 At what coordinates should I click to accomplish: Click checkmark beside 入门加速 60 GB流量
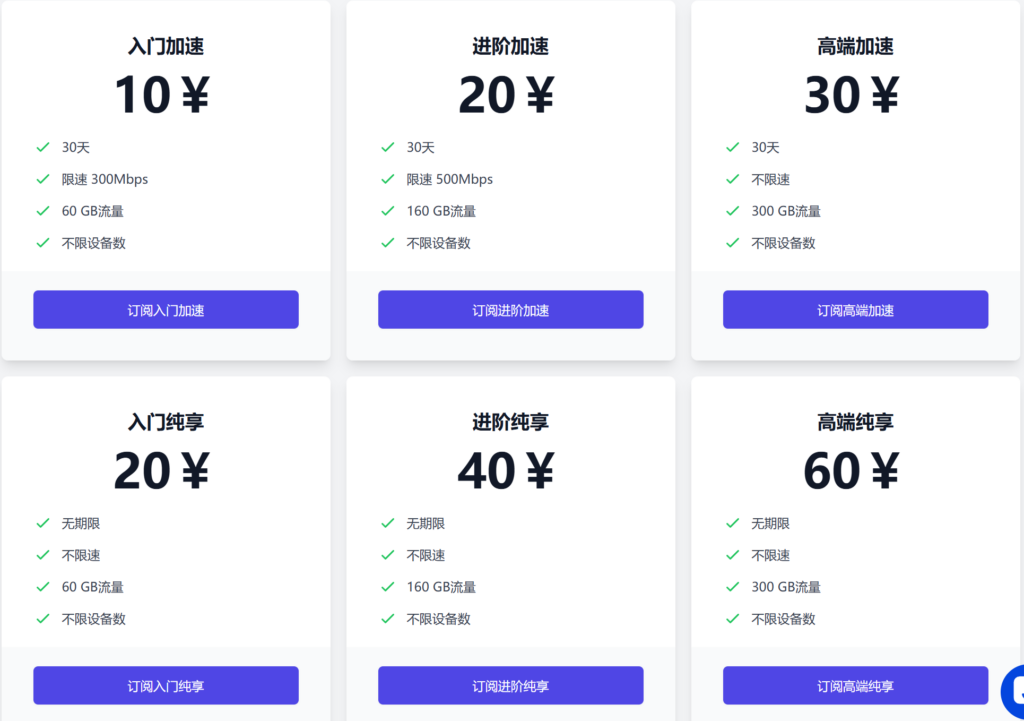(x=43, y=211)
